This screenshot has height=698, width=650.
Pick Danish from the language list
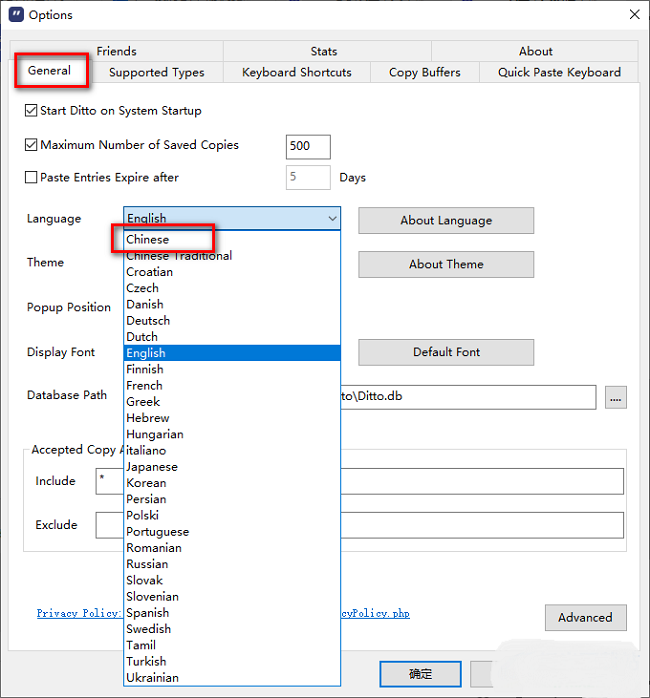(x=232, y=304)
